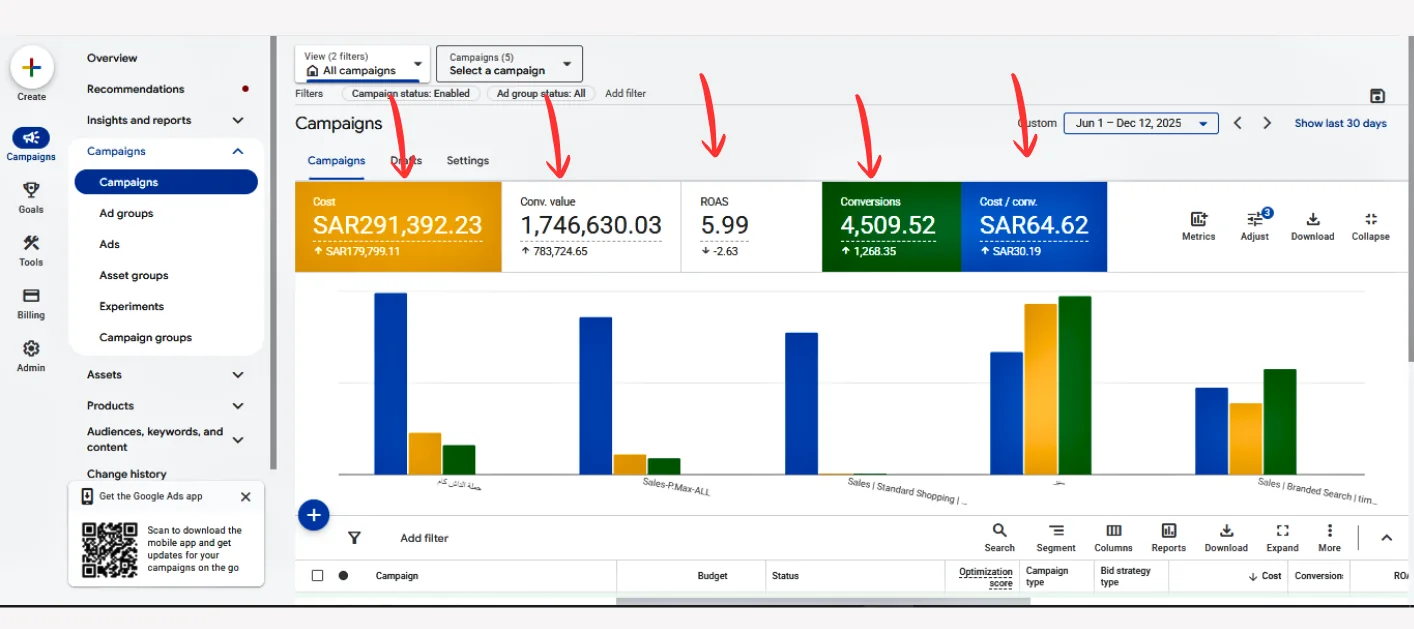Open table Search magnifier icon

pos(999,531)
